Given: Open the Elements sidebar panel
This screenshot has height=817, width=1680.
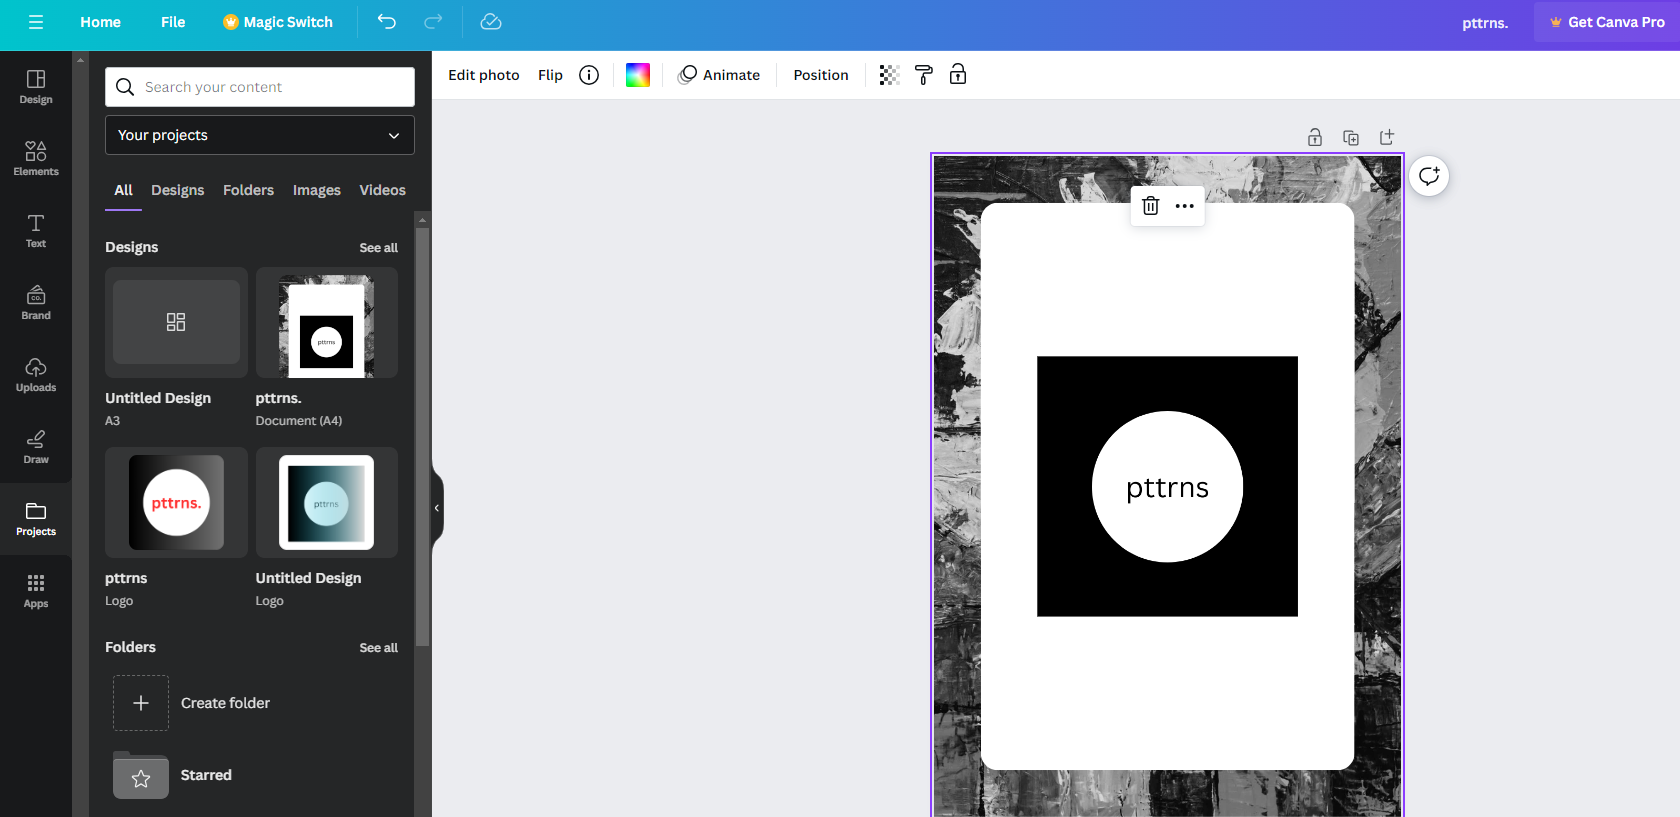Looking at the screenshot, I should (x=36, y=159).
